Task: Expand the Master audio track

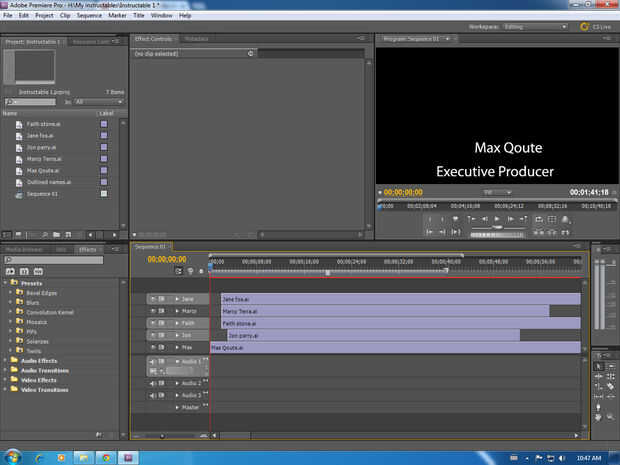Action: (x=177, y=407)
